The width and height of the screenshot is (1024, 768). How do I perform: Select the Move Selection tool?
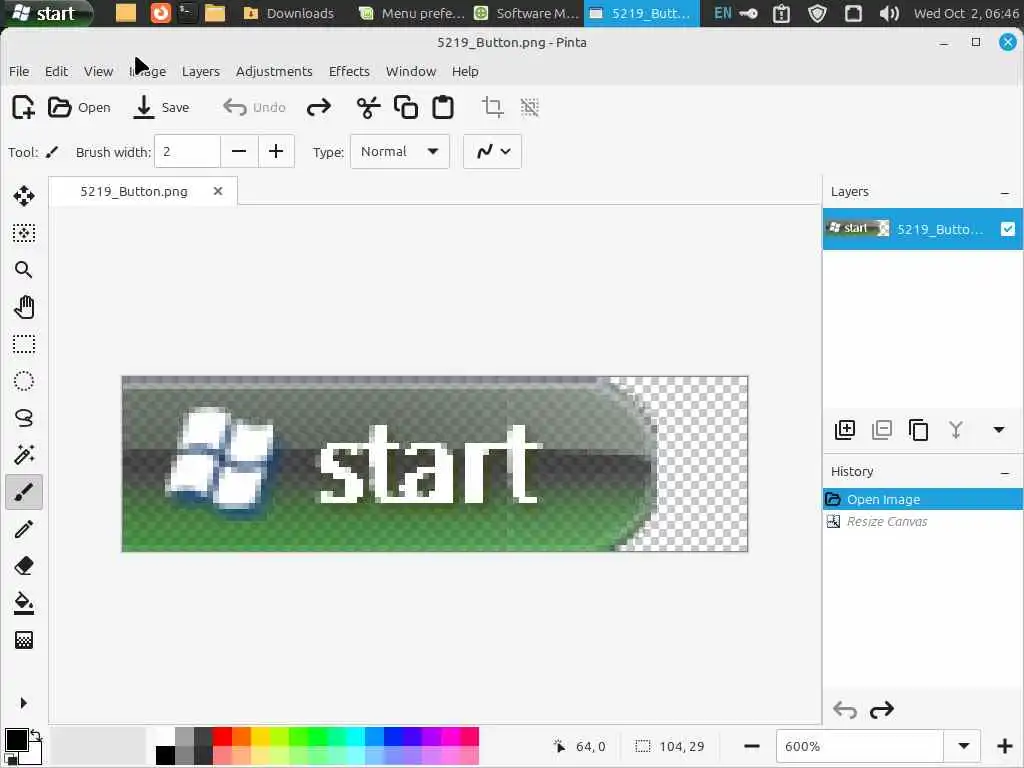[24, 233]
